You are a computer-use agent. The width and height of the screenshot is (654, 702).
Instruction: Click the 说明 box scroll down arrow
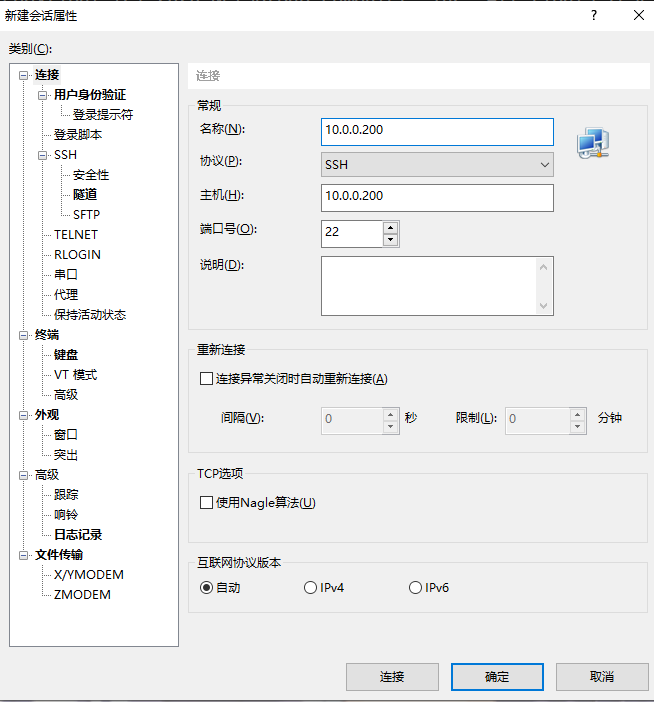pyautogui.click(x=543, y=306)
